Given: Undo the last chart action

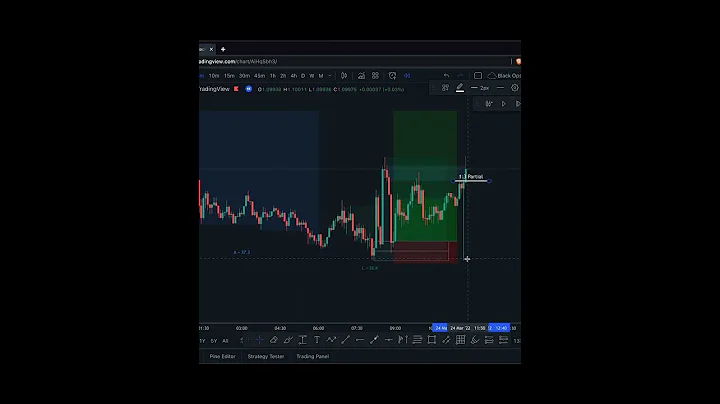Looking at the screenshot, I should pos(446,76).
